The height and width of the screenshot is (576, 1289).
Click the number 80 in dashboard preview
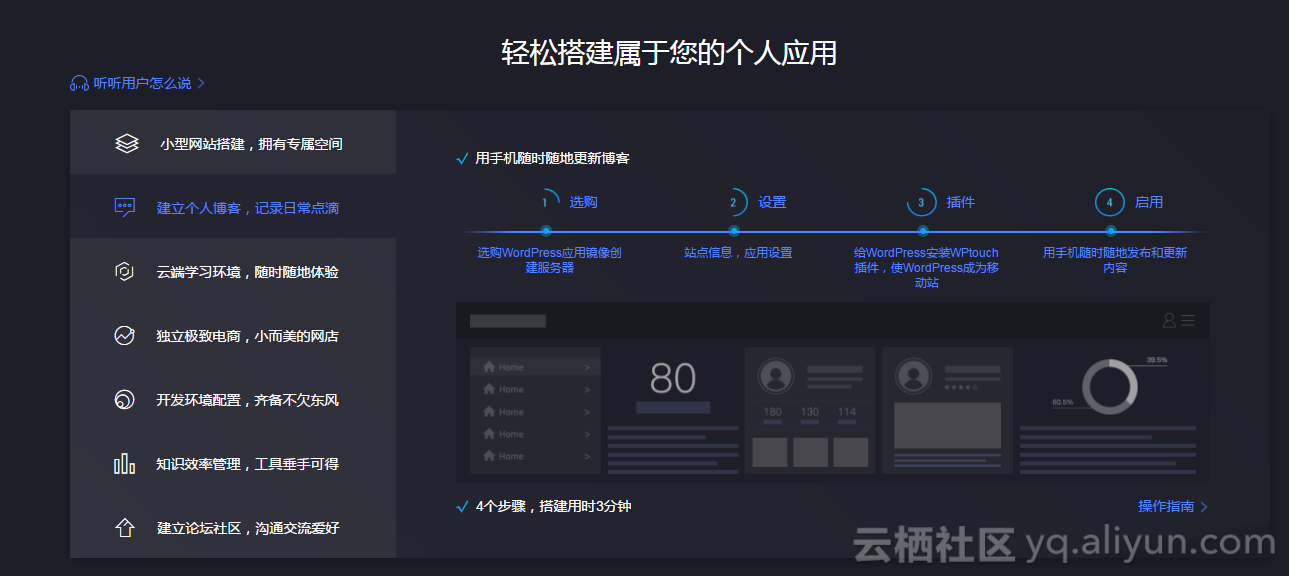pyautogui.click(x=673, y=379)
